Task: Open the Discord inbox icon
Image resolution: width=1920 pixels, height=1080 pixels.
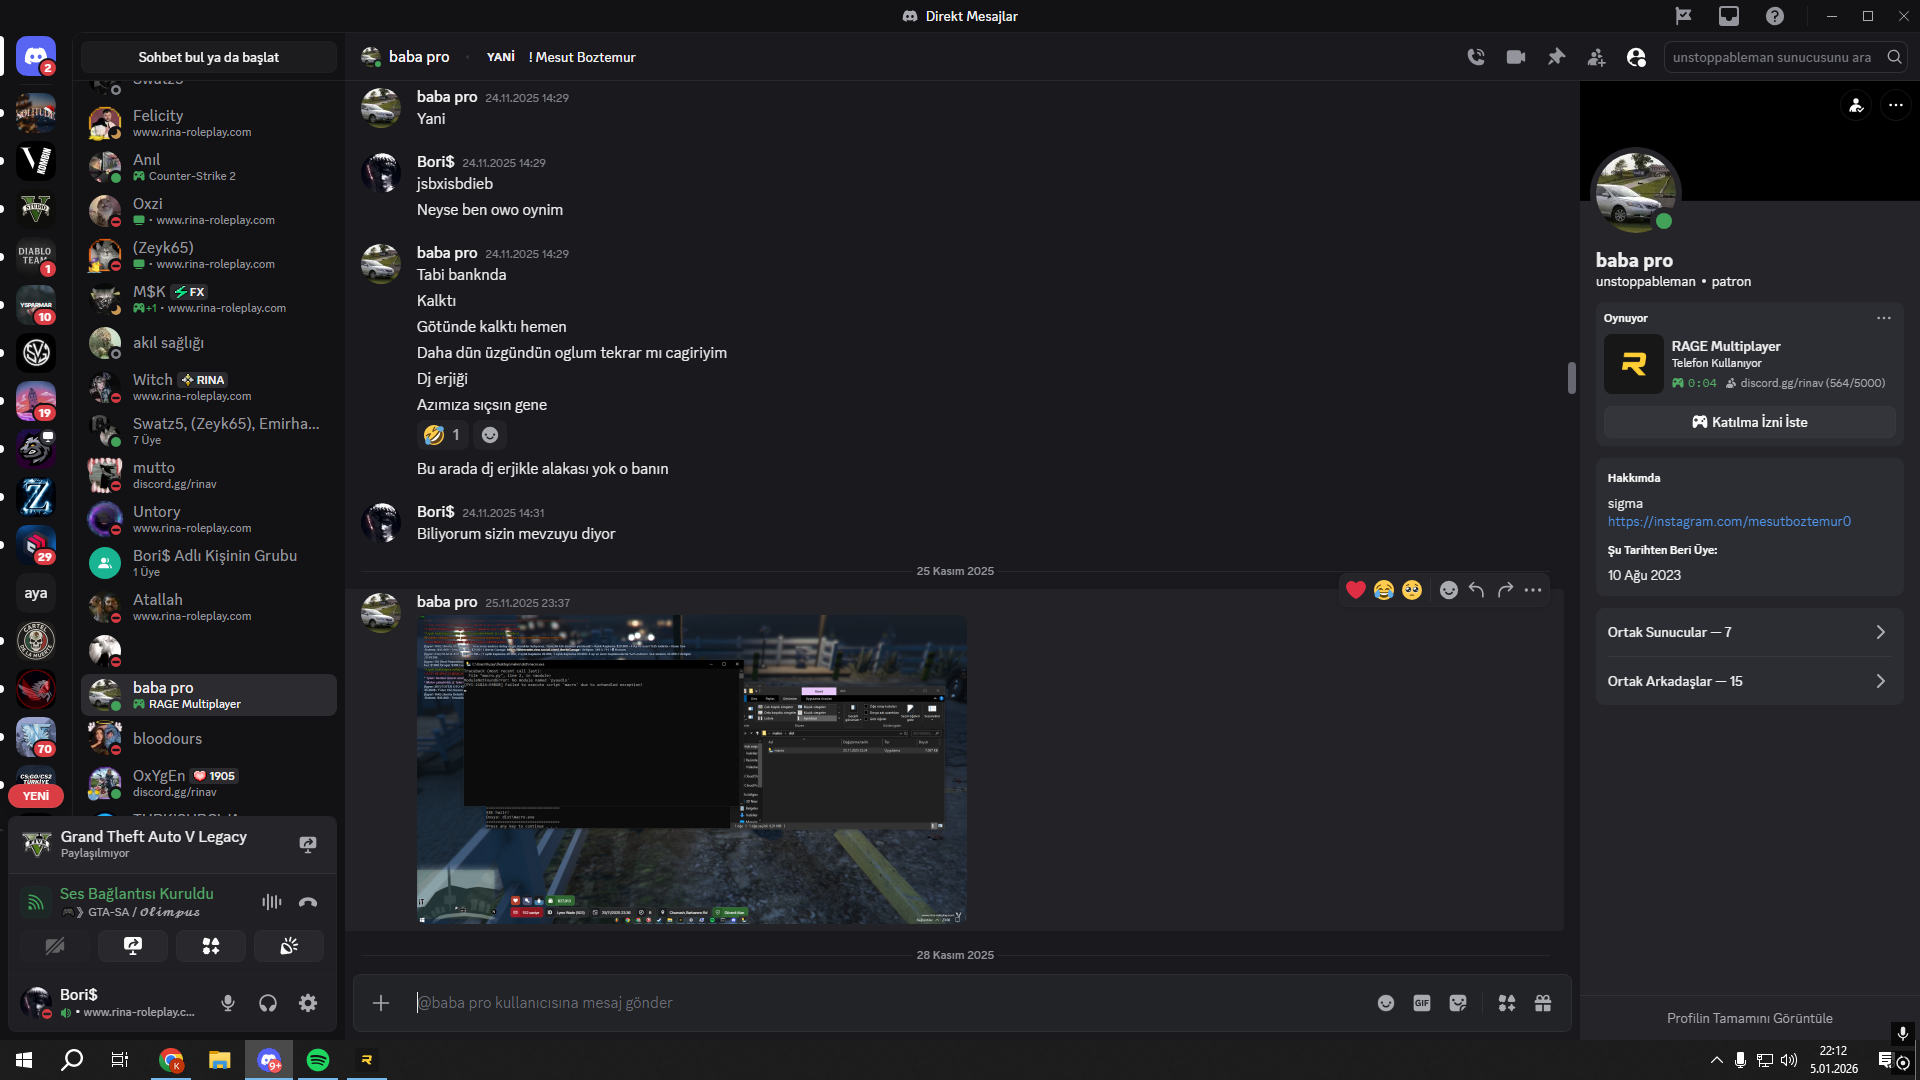Action: [1729, 16]
